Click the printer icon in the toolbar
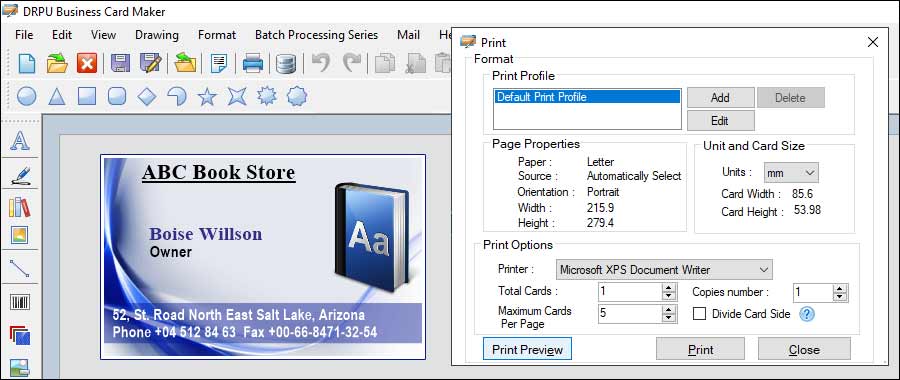 [x=253, y=63]
